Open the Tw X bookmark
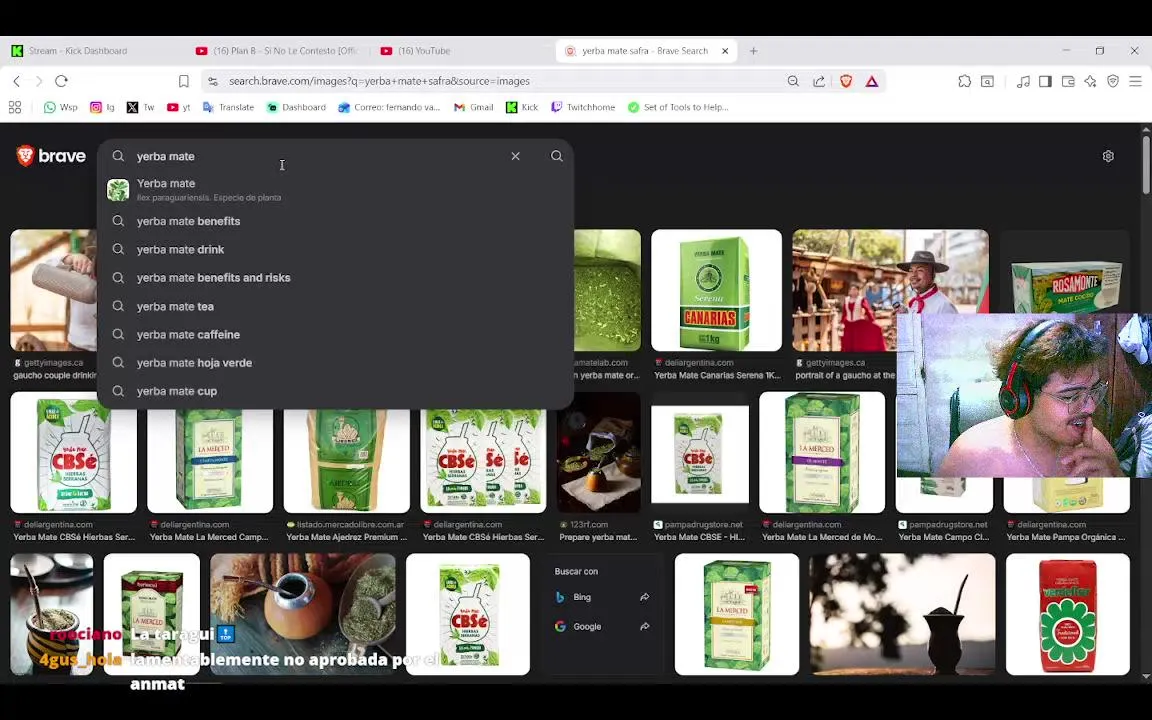Viewport: 1152px width, 720px height. pyautogui.click(x=140, y=107)
